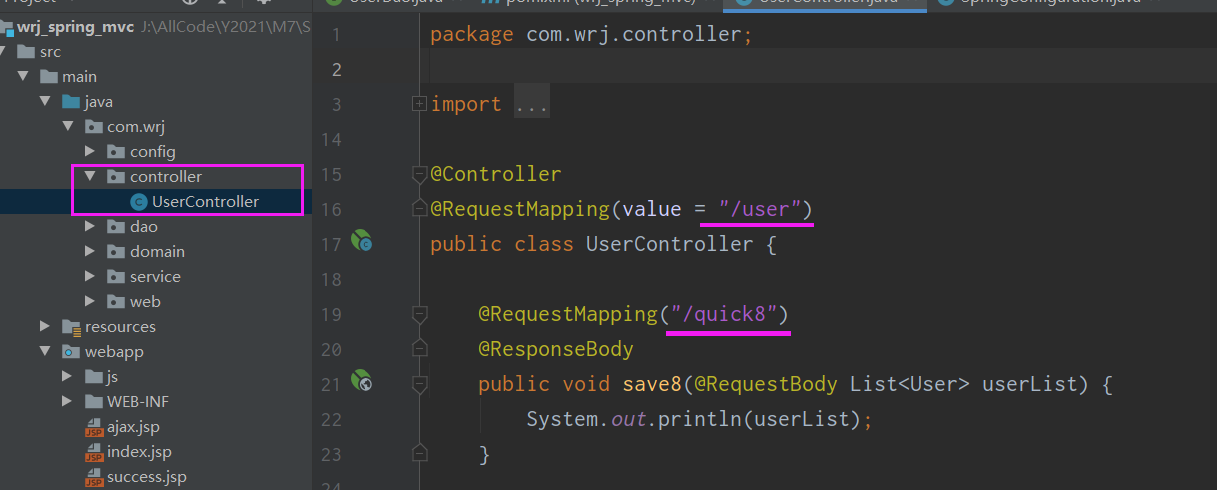Screen dimensions: 1217x490
Task: Collapse the main folder arrow
Action: (23, 77)
